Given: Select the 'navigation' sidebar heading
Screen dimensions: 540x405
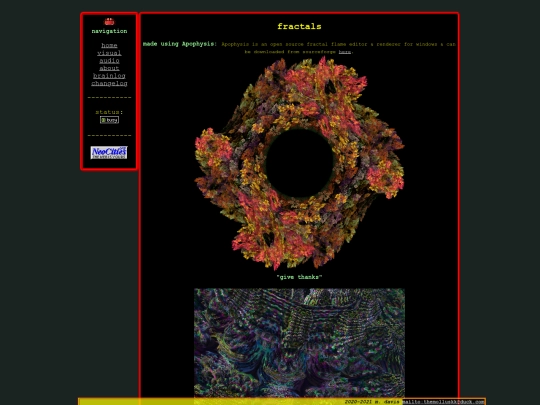Looking at the screenshot, I should pyautogui.click(x=109, y=31).
